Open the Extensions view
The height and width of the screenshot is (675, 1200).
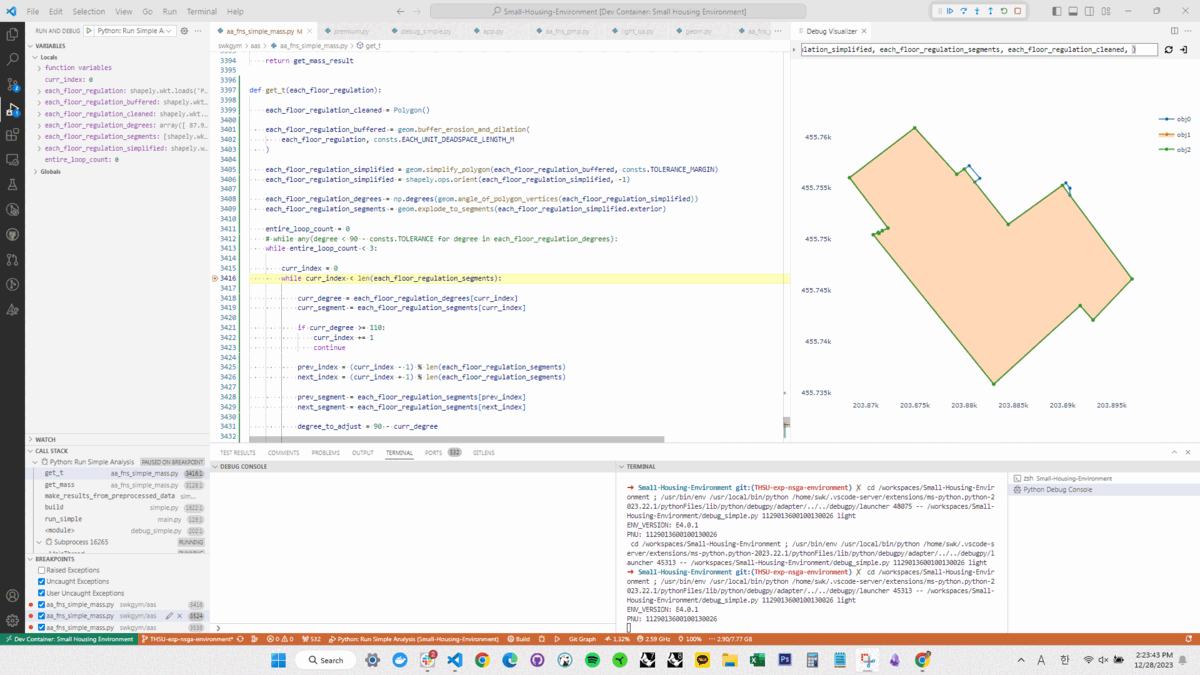coord(13,134)
